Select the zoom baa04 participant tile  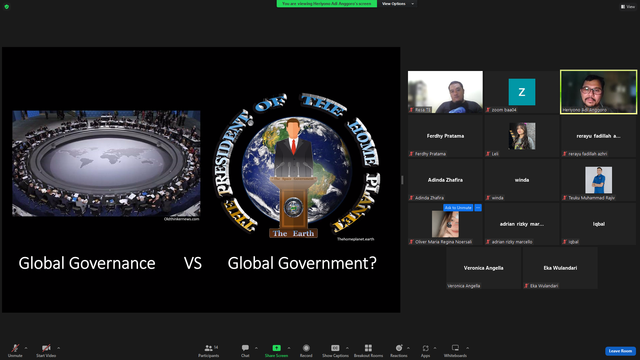tap(522, 92)
